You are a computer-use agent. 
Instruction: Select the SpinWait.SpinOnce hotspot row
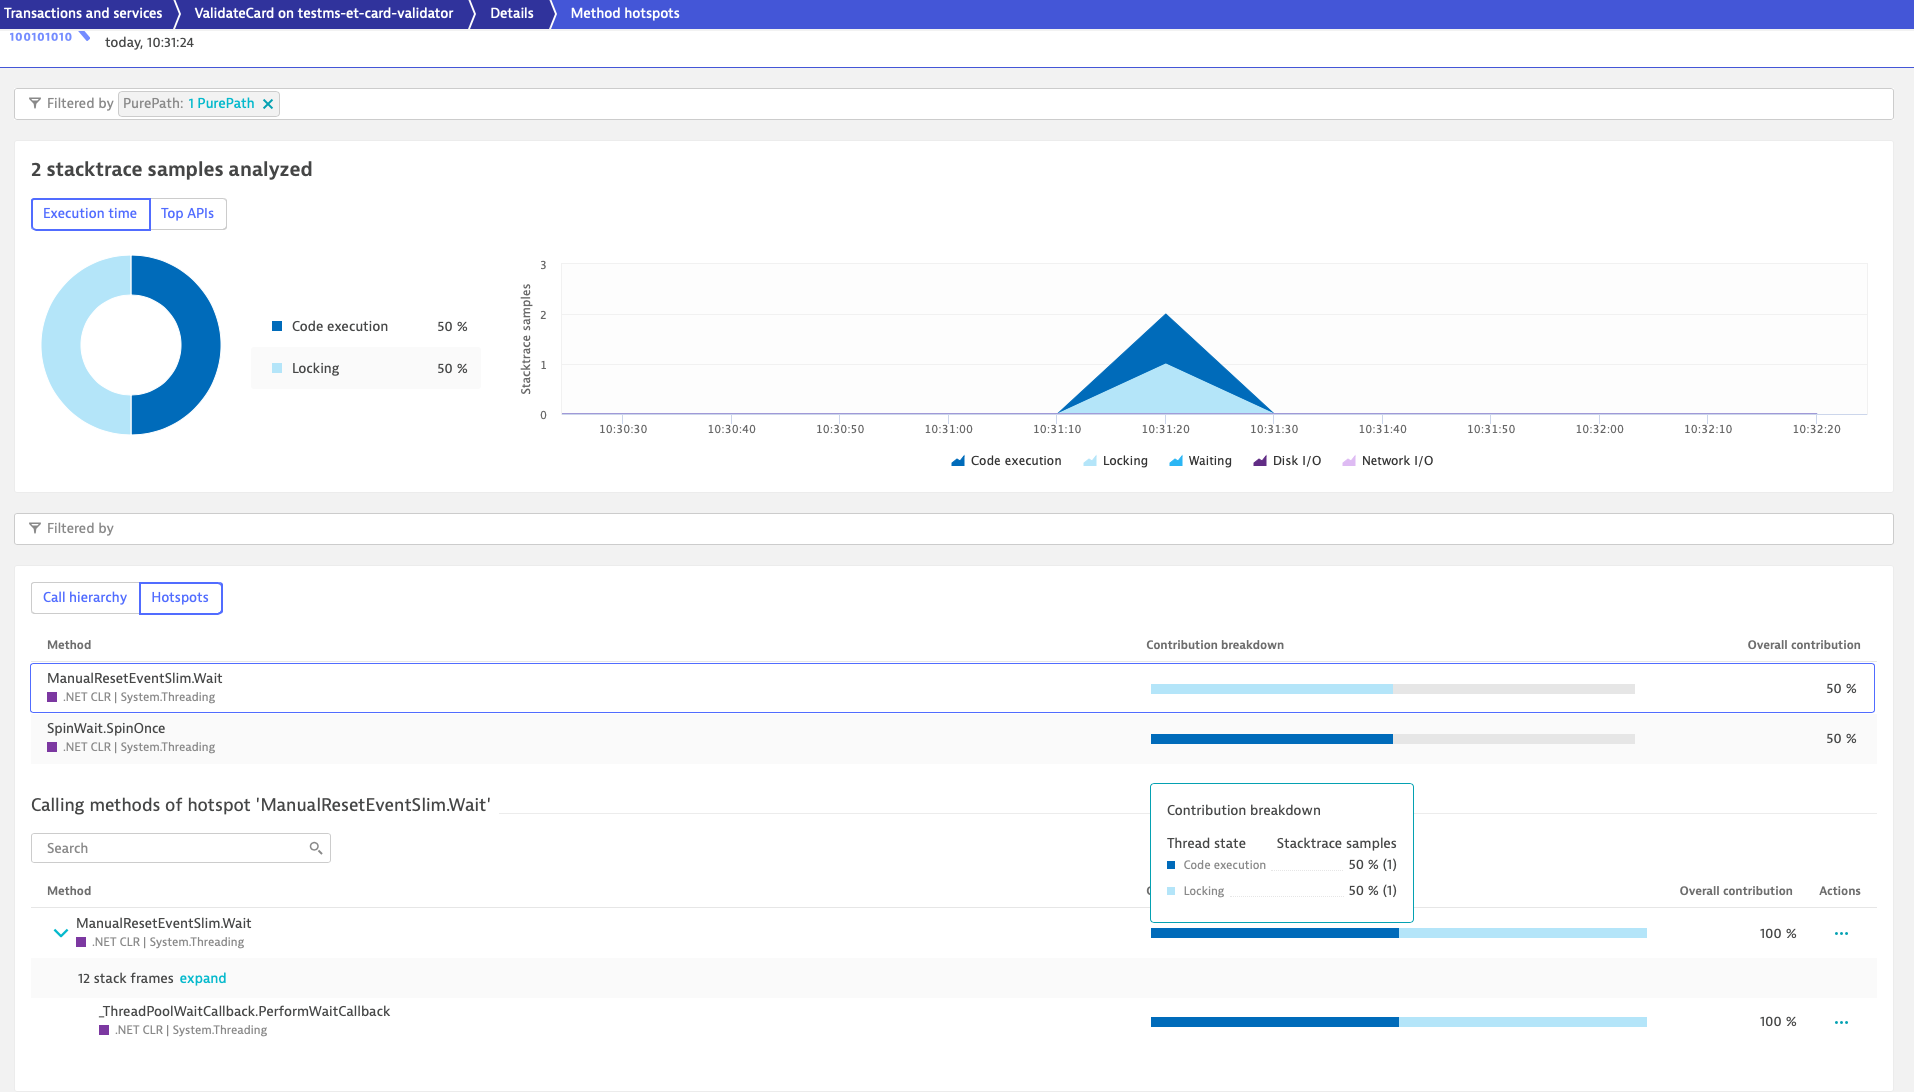point(952,738)
